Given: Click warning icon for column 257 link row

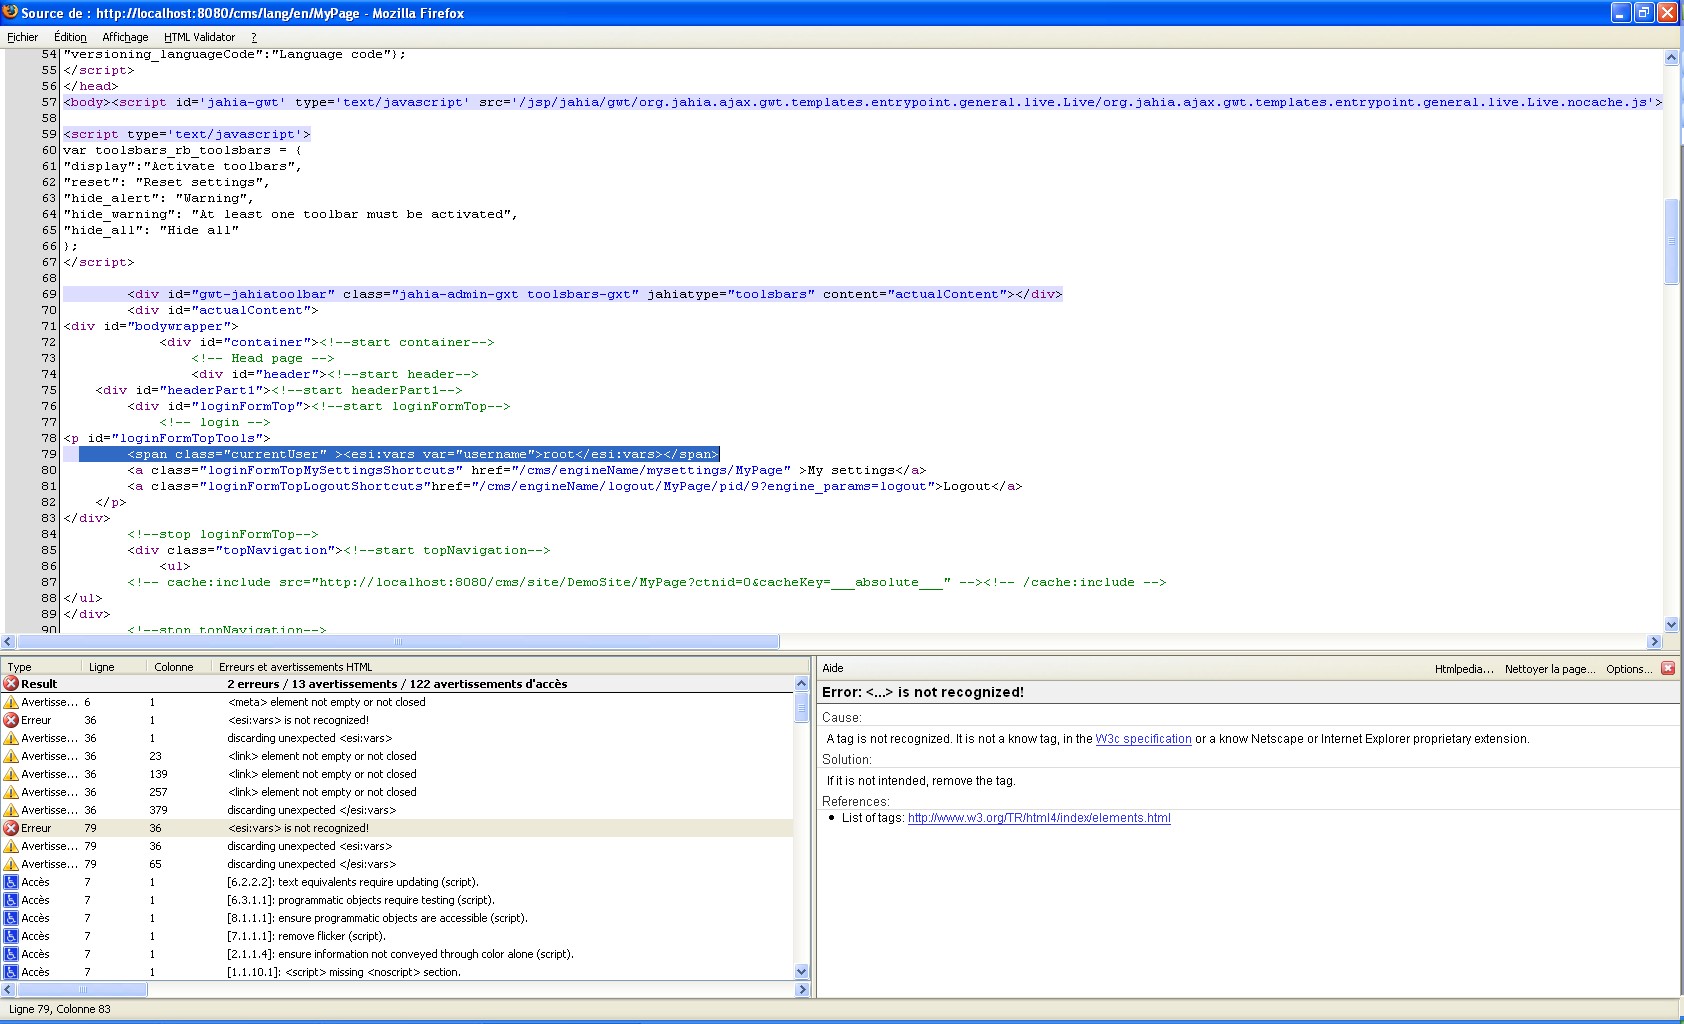Looking at the screenshot, I should 11,792.
